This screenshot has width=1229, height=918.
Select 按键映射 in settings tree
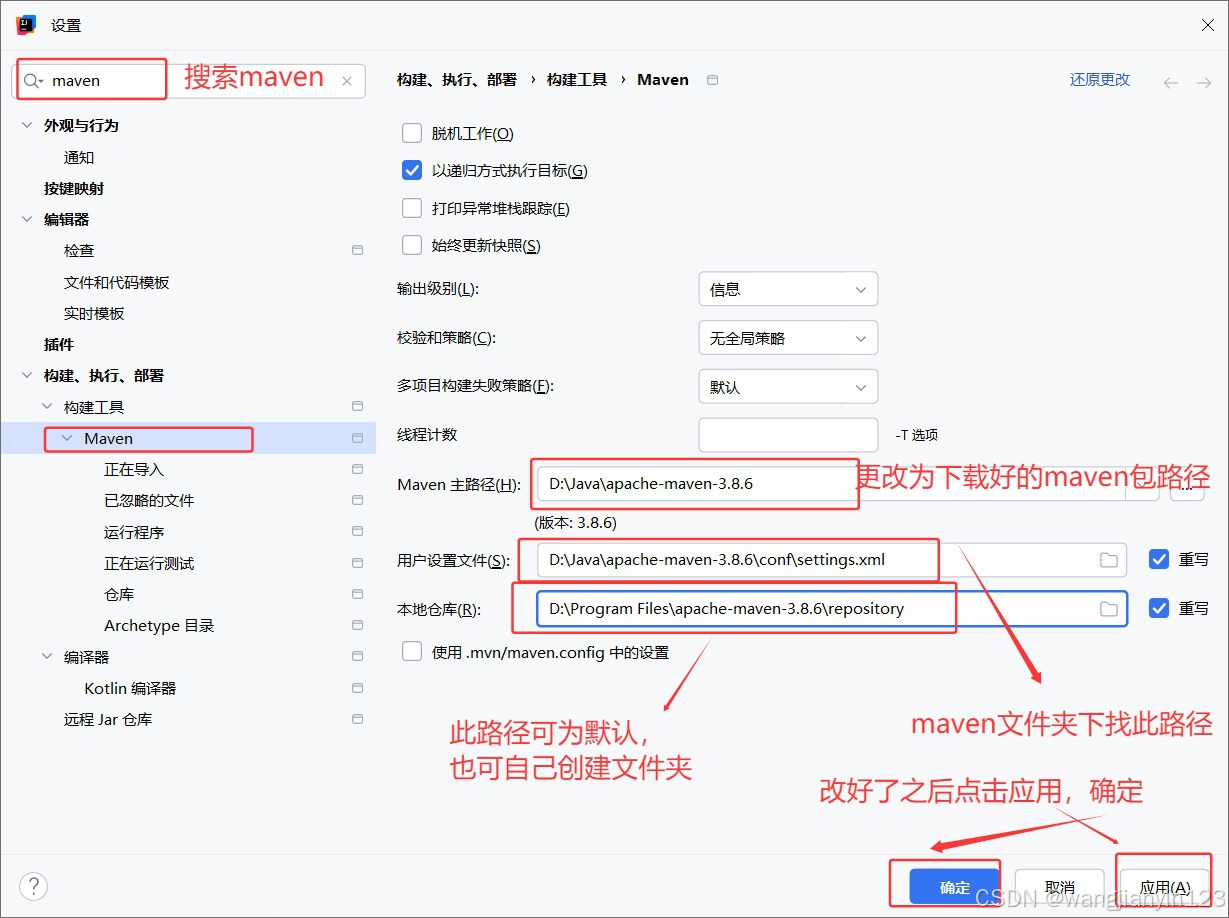pos(74,188)
